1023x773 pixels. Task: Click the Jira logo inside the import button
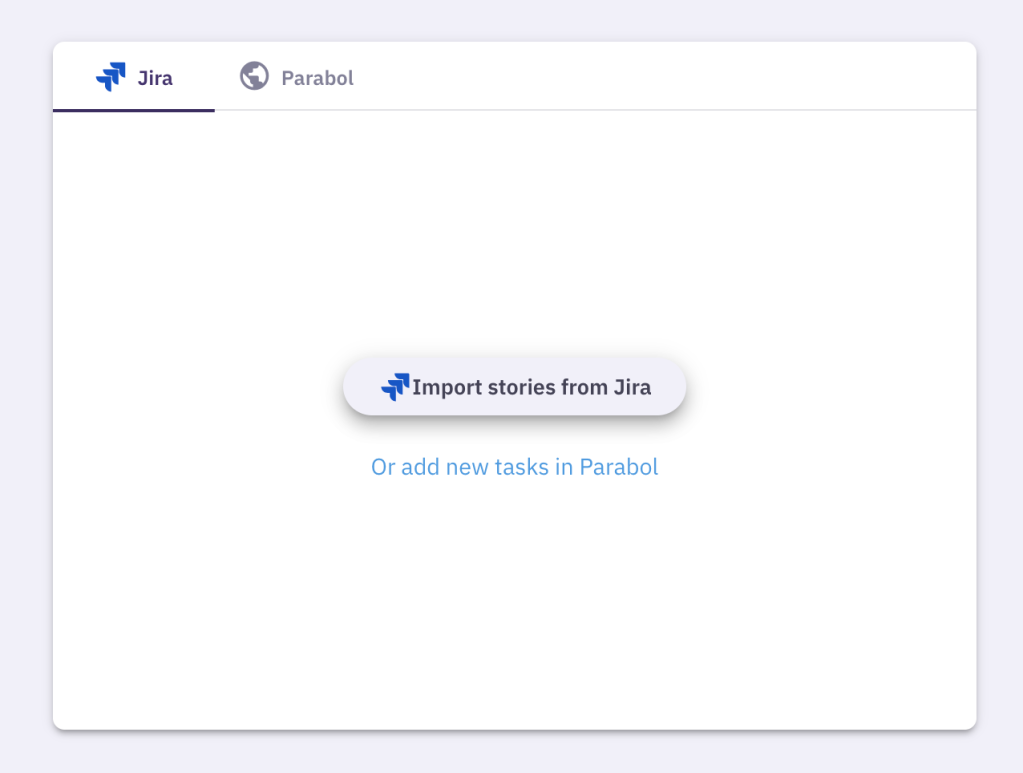tap(395, 387)
